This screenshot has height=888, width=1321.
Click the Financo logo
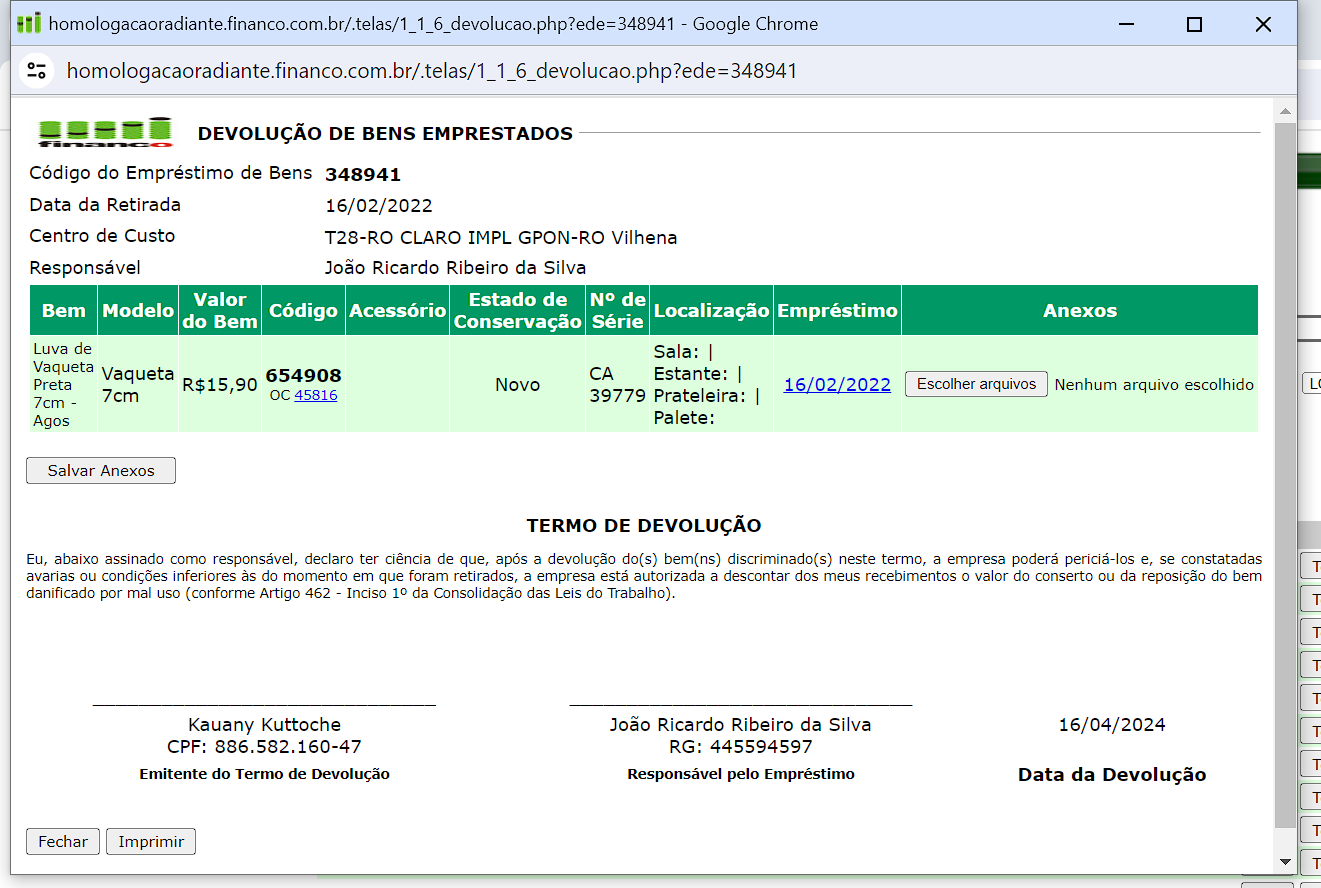point(105,132)
